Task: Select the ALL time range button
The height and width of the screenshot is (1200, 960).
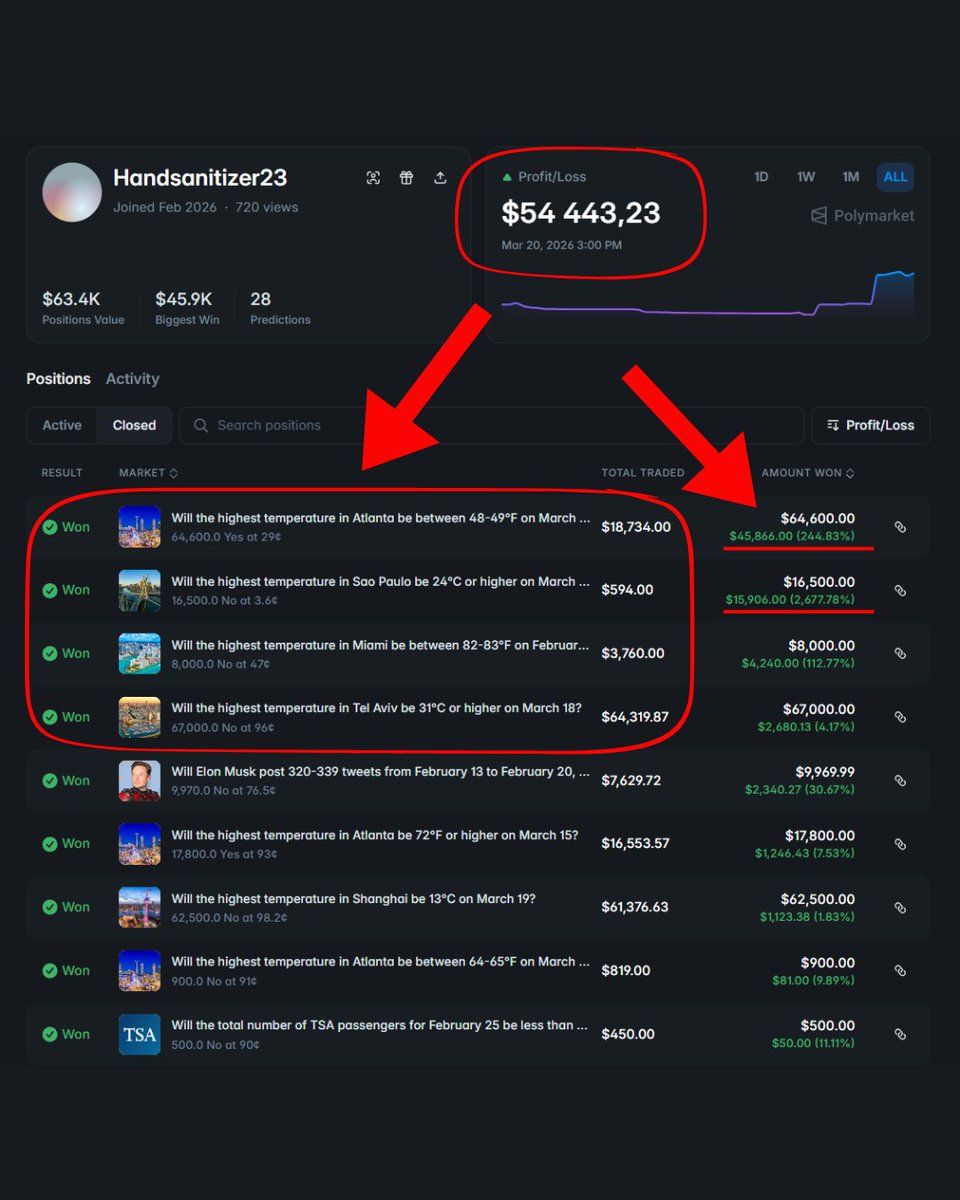Action: 895,177
